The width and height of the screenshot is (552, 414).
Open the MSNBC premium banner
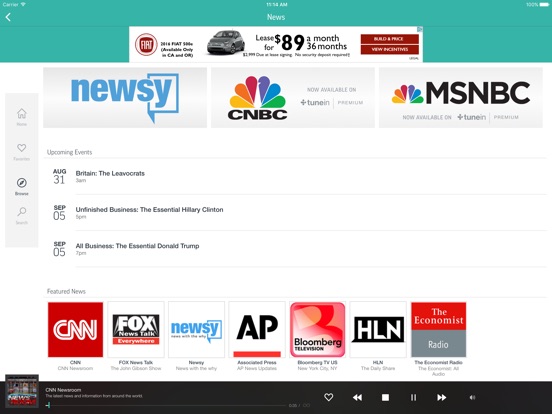(x=461, y=98)
